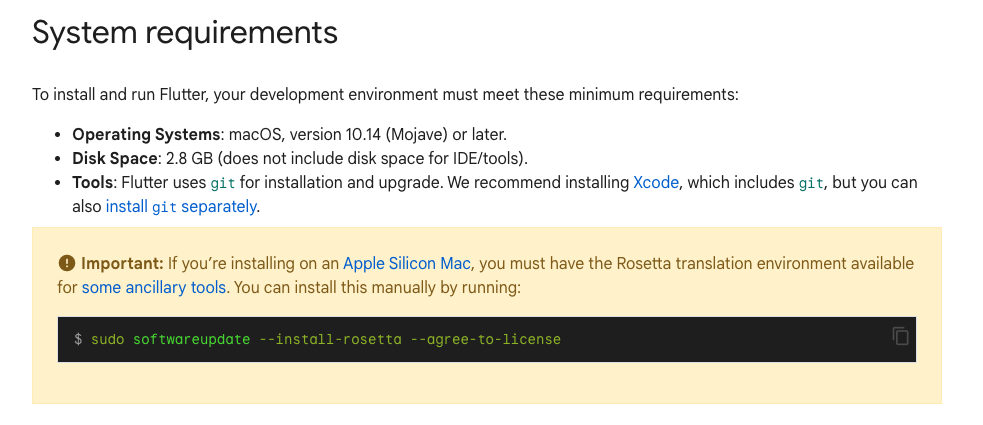Click the Tools bold label
Viewport: 983px width, 425px height.
tap(93, 182)
